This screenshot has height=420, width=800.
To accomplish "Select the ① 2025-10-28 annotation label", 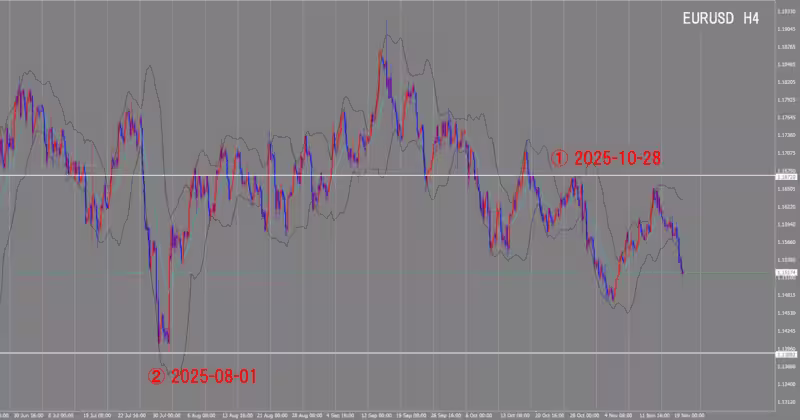I will 606,158.
